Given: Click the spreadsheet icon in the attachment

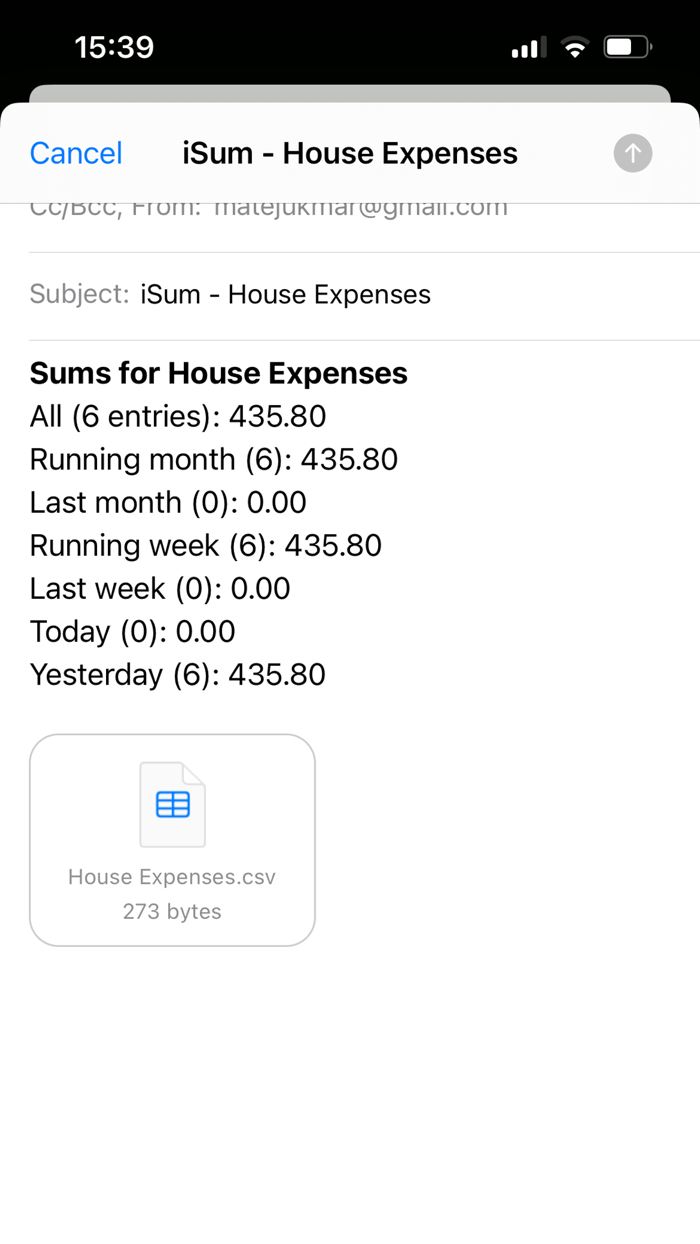Looking at the screenshot, I should (172, 804).
